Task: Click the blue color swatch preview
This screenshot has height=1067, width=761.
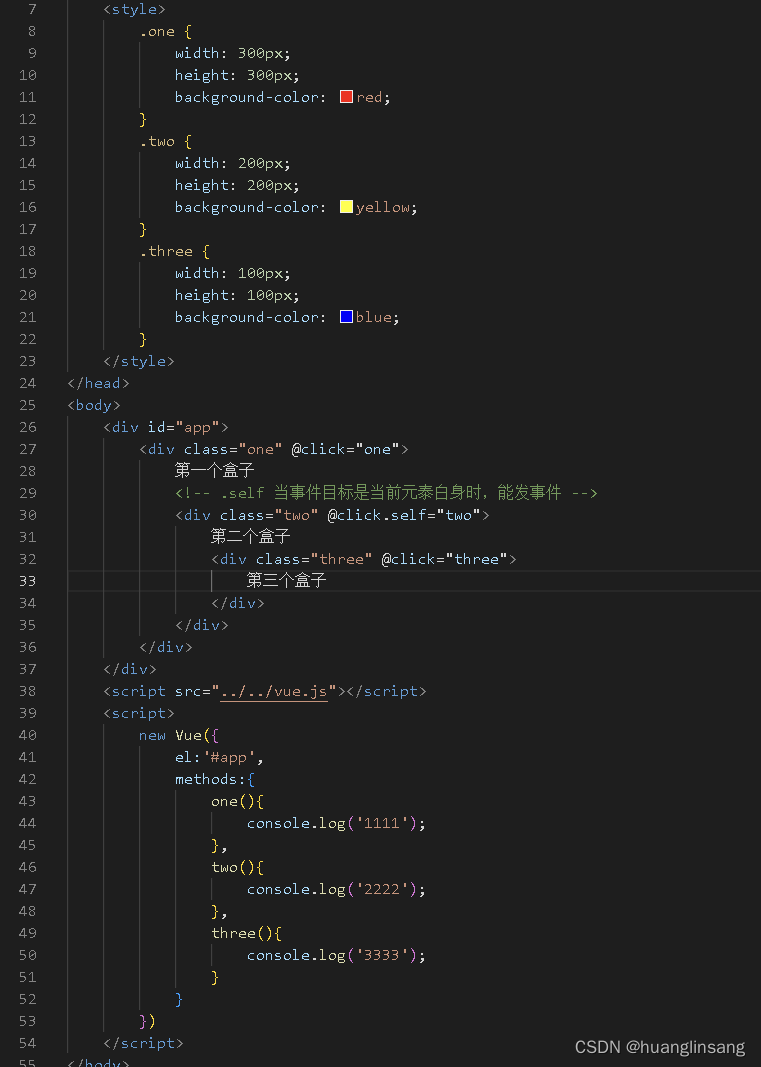Action: pos(346,316)
